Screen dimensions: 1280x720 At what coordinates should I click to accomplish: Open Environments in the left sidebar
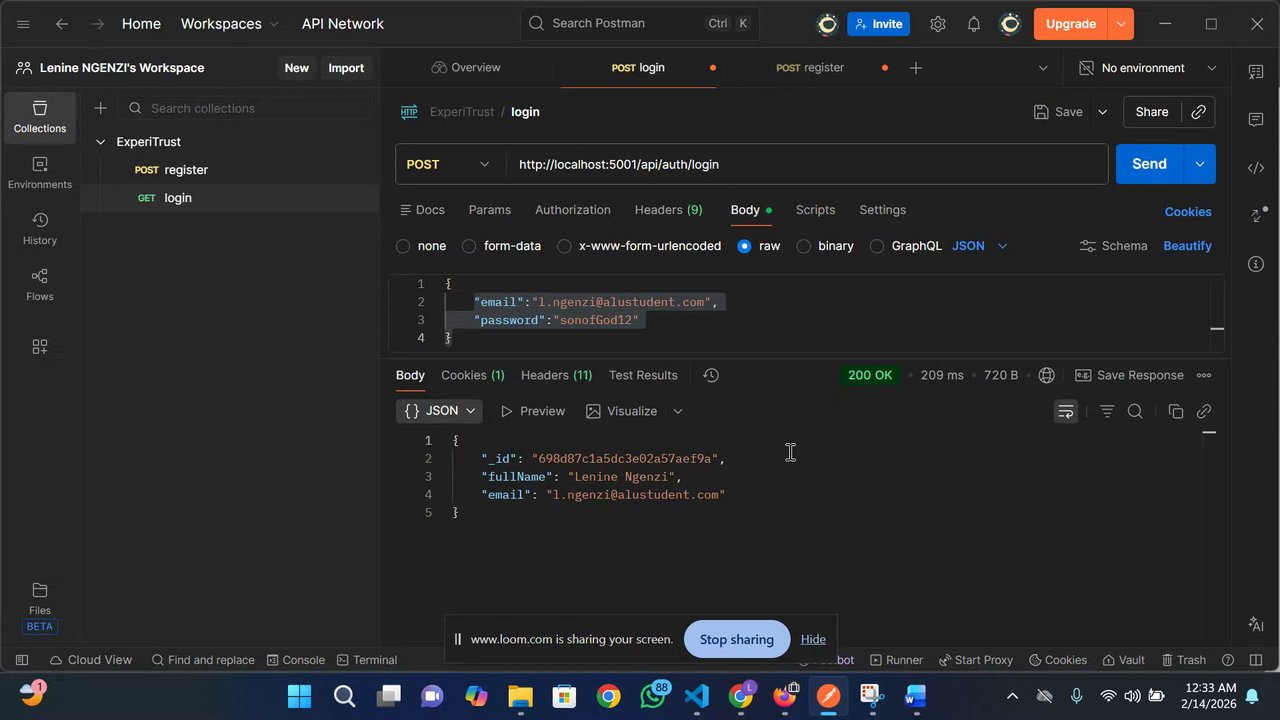40,173
